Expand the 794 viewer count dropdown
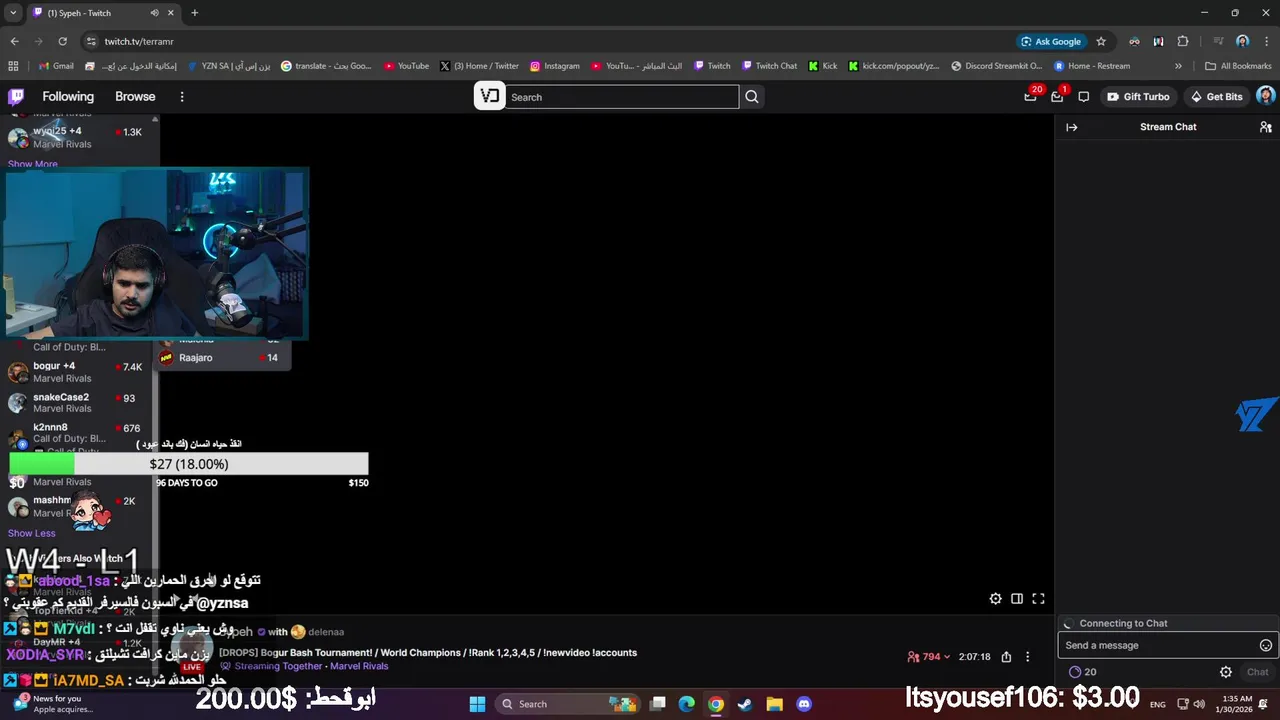1280x720 pixels. tap(929, 657)
